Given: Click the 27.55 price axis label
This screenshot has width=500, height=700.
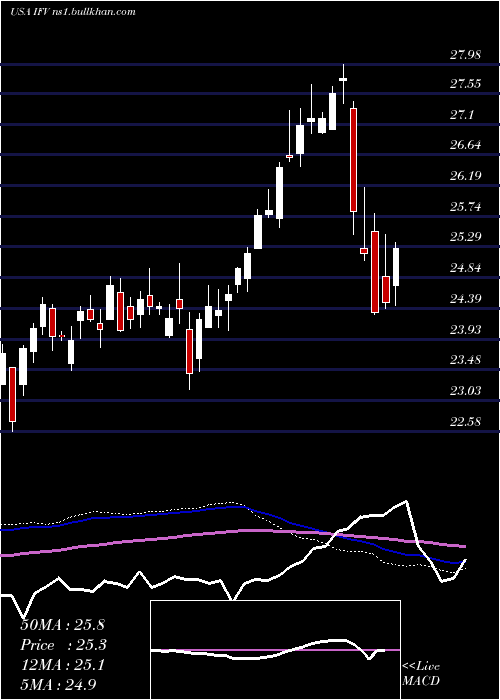Looking at the screenshot, I should click(x=466, y=83).
